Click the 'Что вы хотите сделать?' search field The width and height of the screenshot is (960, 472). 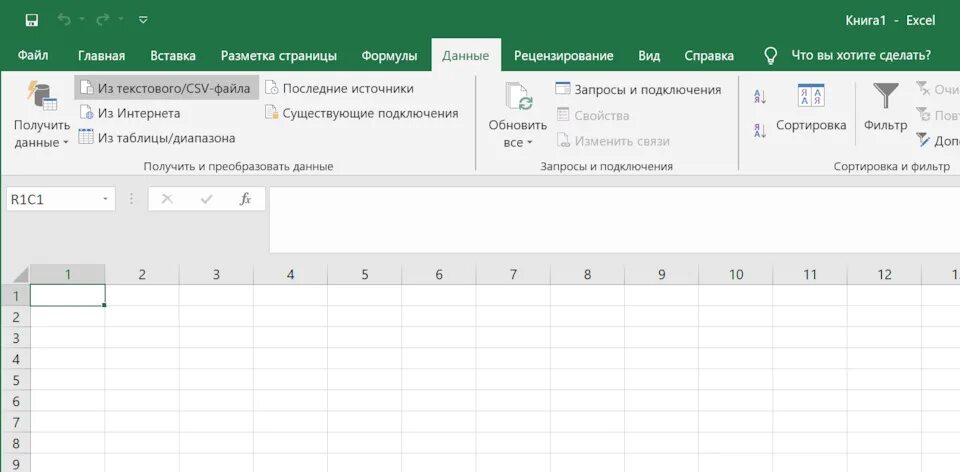[x=861, y=56]
